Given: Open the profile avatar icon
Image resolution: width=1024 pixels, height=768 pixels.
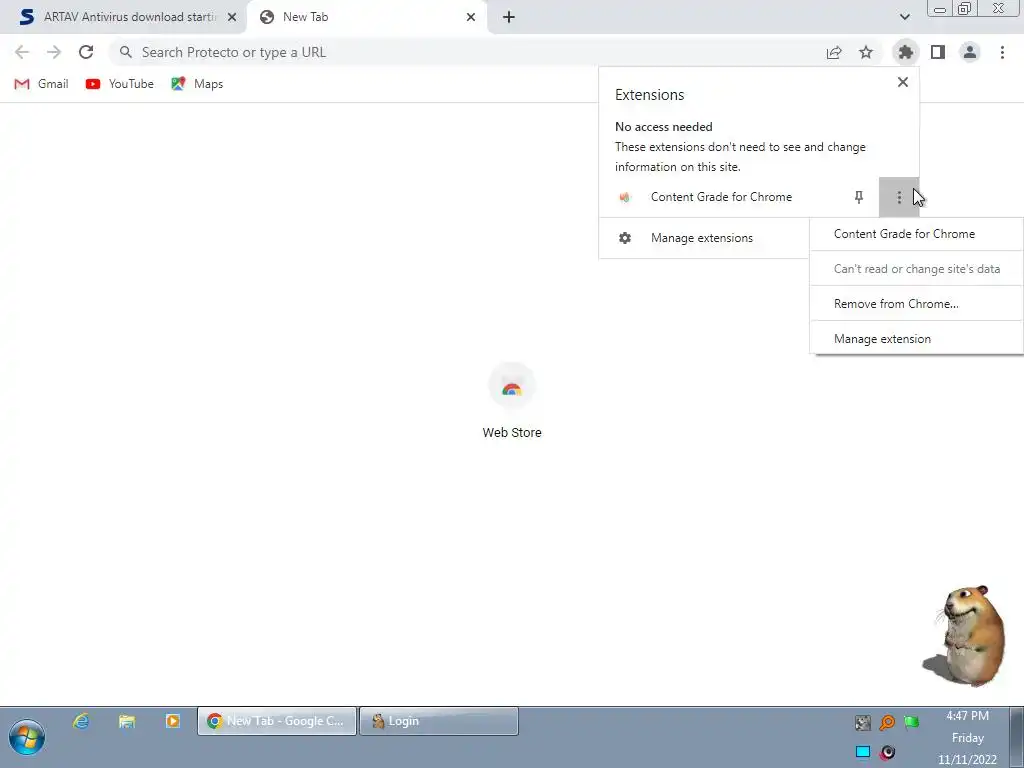Looking at the screenshot, I should tap(970, 52).
